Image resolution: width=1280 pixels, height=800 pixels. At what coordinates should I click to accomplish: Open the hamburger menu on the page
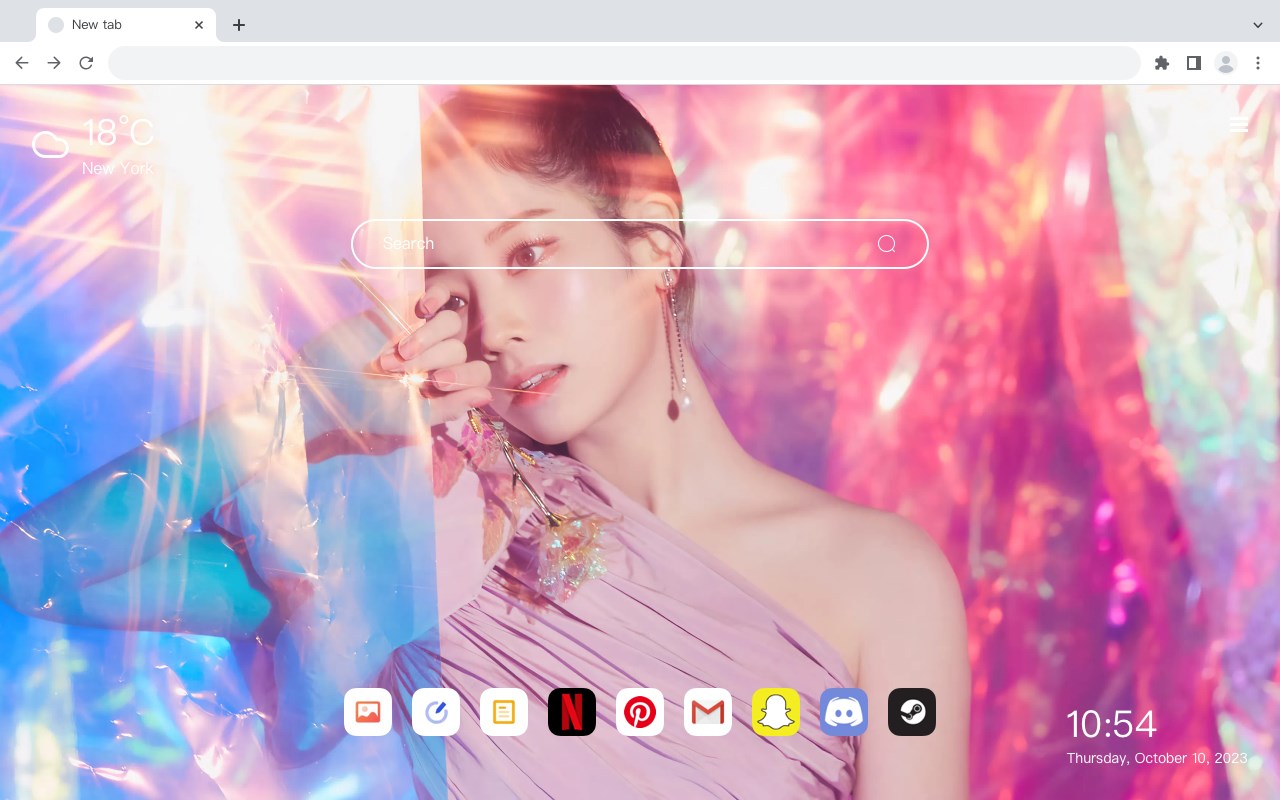tap(1238, 125)
